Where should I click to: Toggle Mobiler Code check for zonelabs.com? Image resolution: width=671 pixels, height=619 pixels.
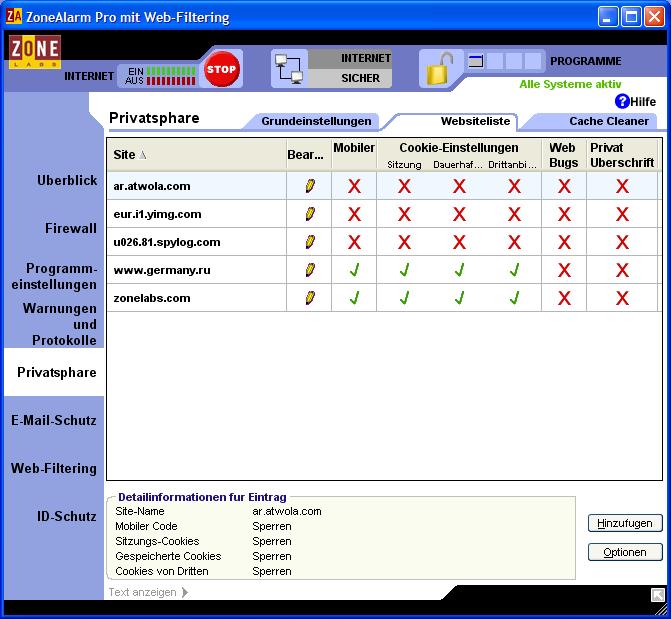354,298
